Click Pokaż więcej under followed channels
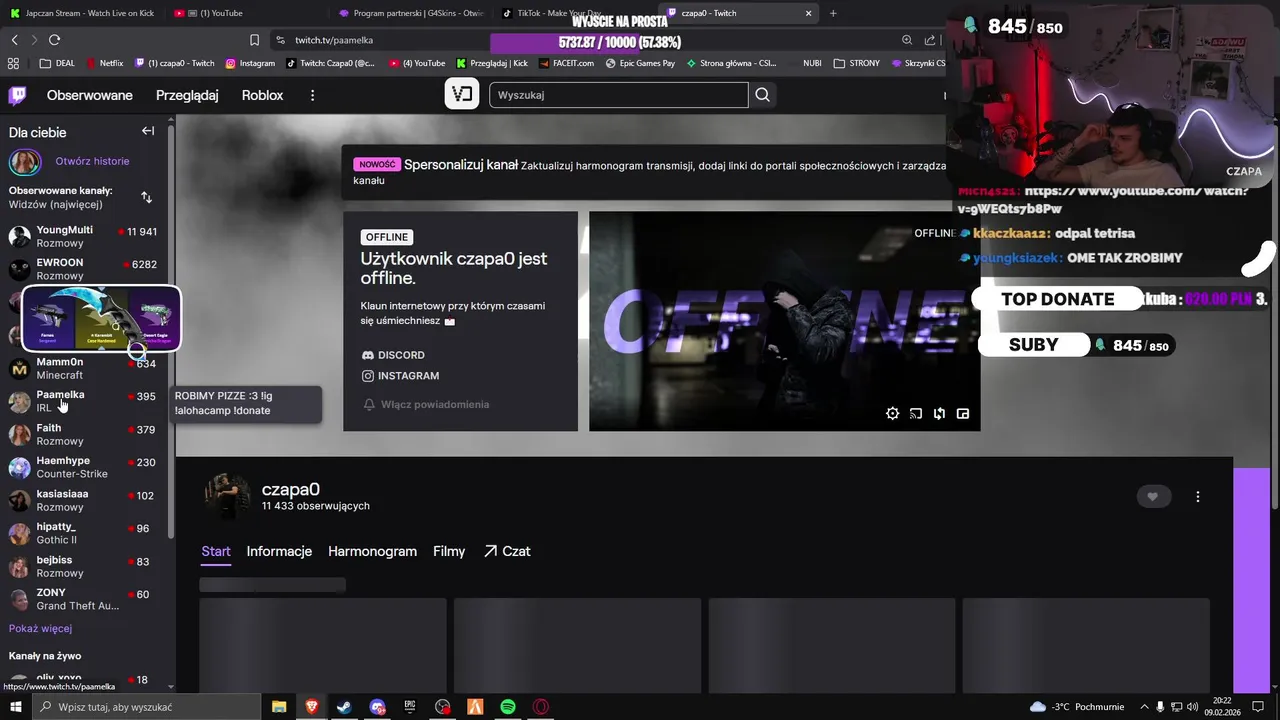Image resolution: width=1280 pixels, height=720 pixels. tap(40, 628)
